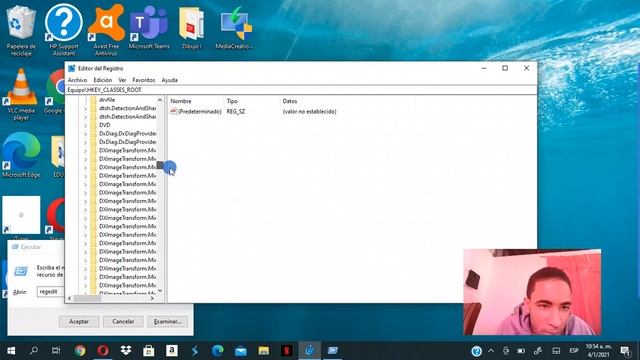640x360 pixels.
Task: Click the REG_SZ type cell
Action: tap(236, 111)
